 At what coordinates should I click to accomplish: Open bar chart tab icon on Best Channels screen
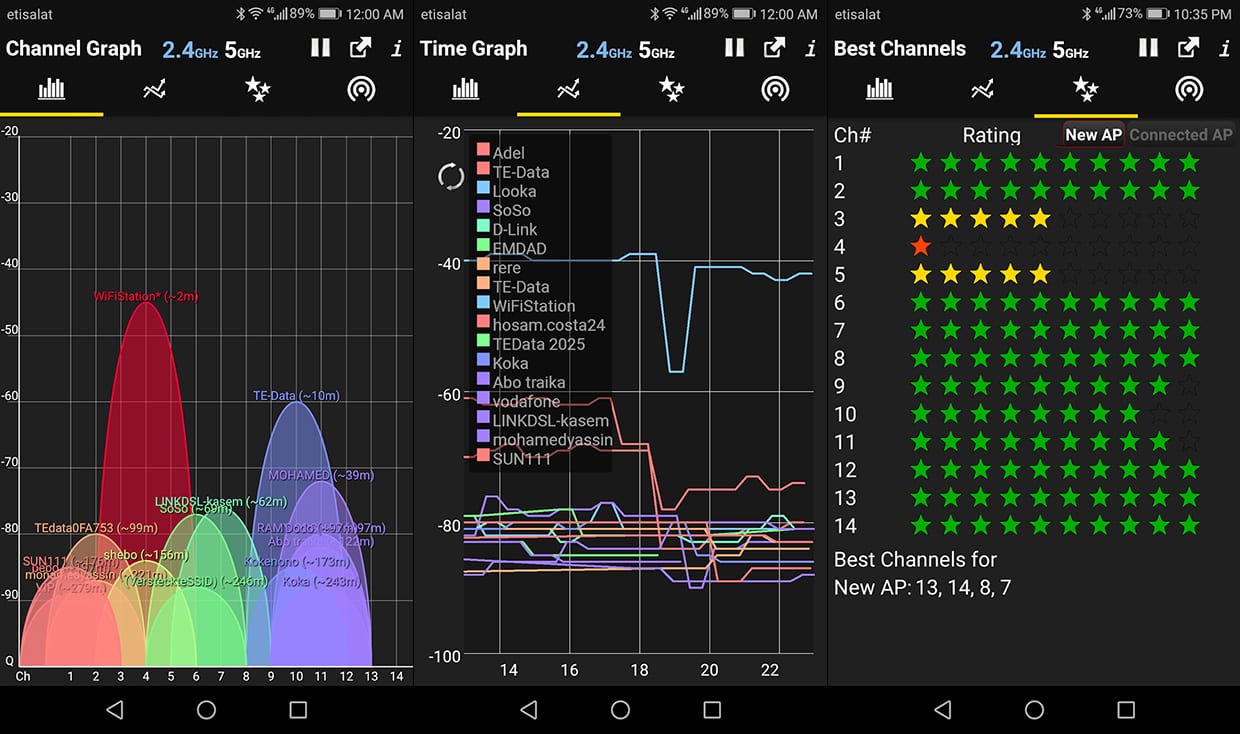point(879,89)
